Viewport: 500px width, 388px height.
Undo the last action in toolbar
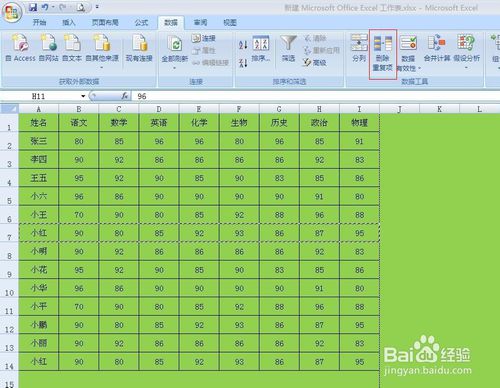[x=45, y=7]
